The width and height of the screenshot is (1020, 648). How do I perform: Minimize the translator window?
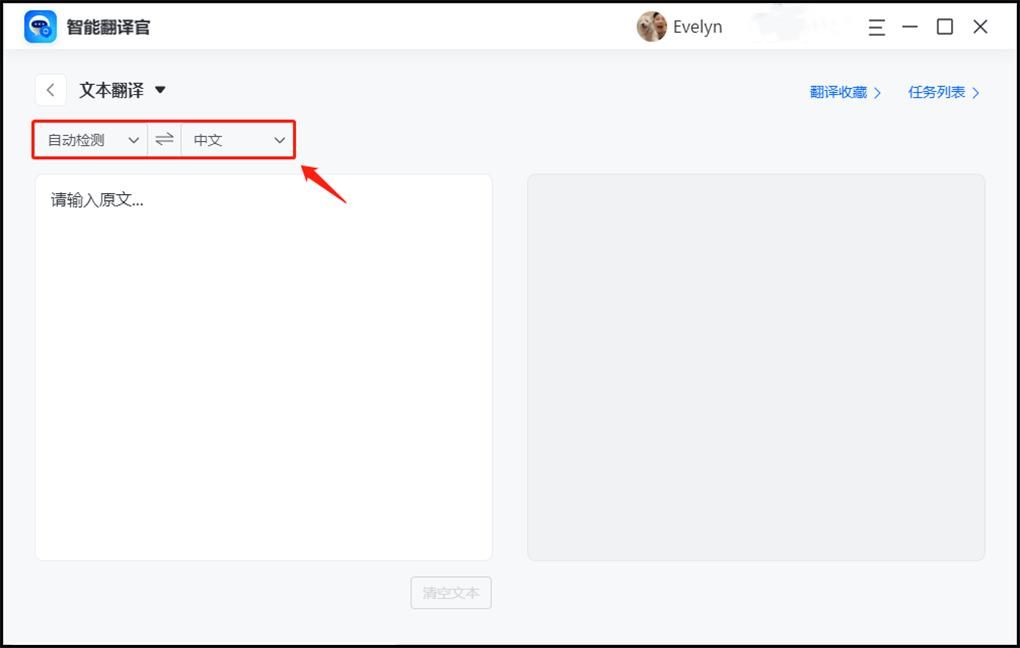[910, 27]
